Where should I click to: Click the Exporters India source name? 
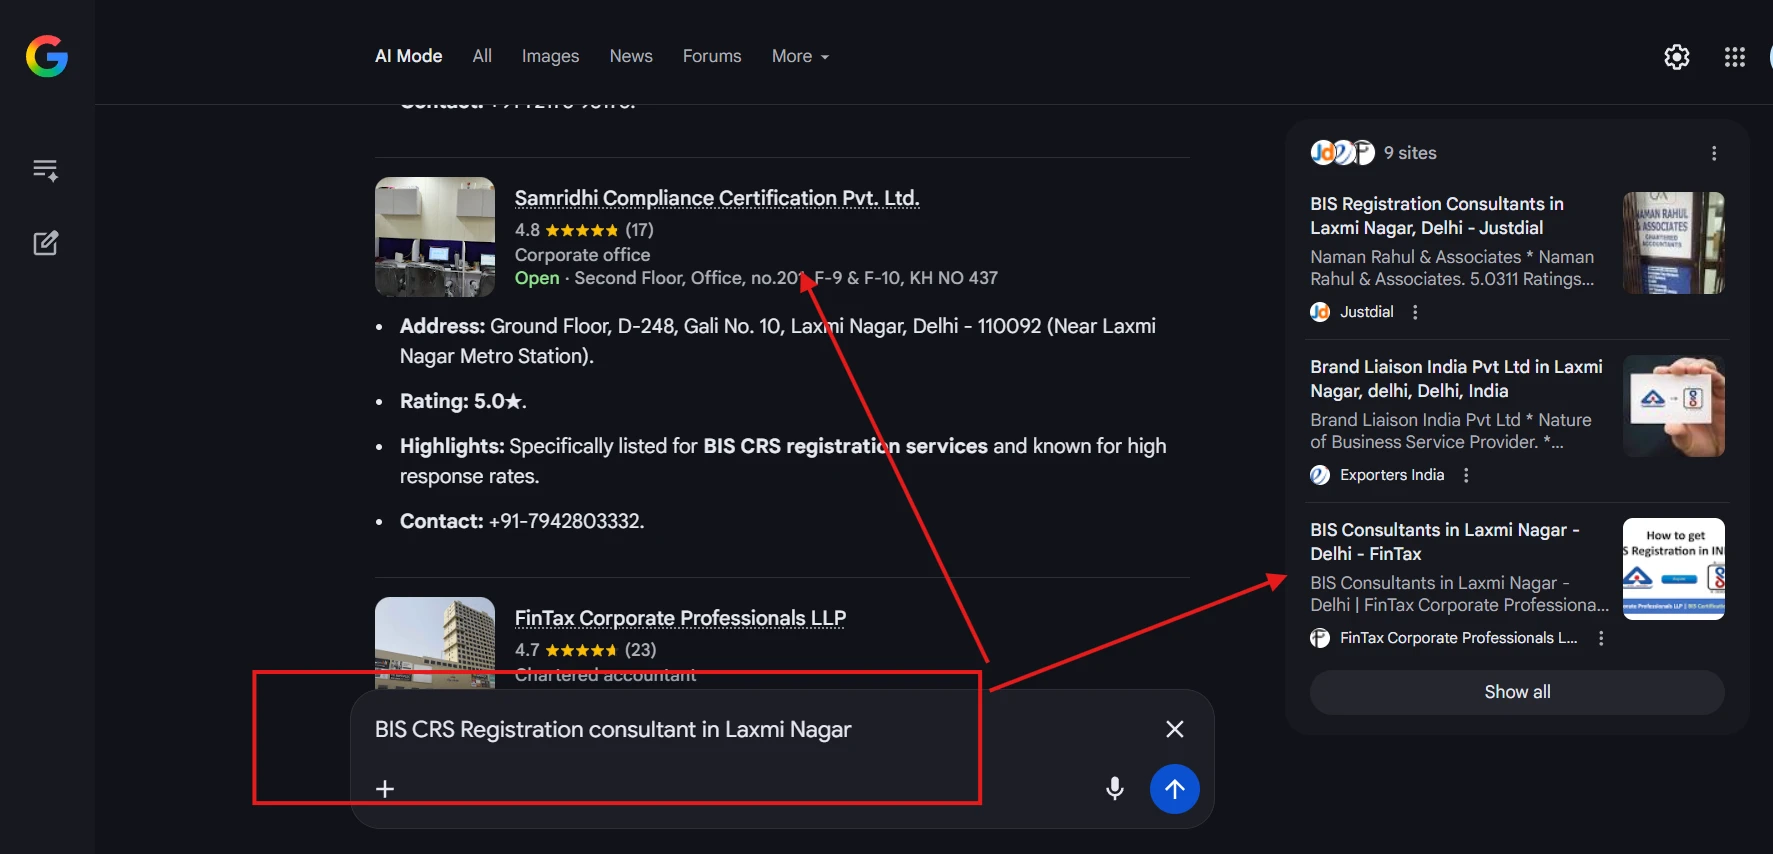1392,475
